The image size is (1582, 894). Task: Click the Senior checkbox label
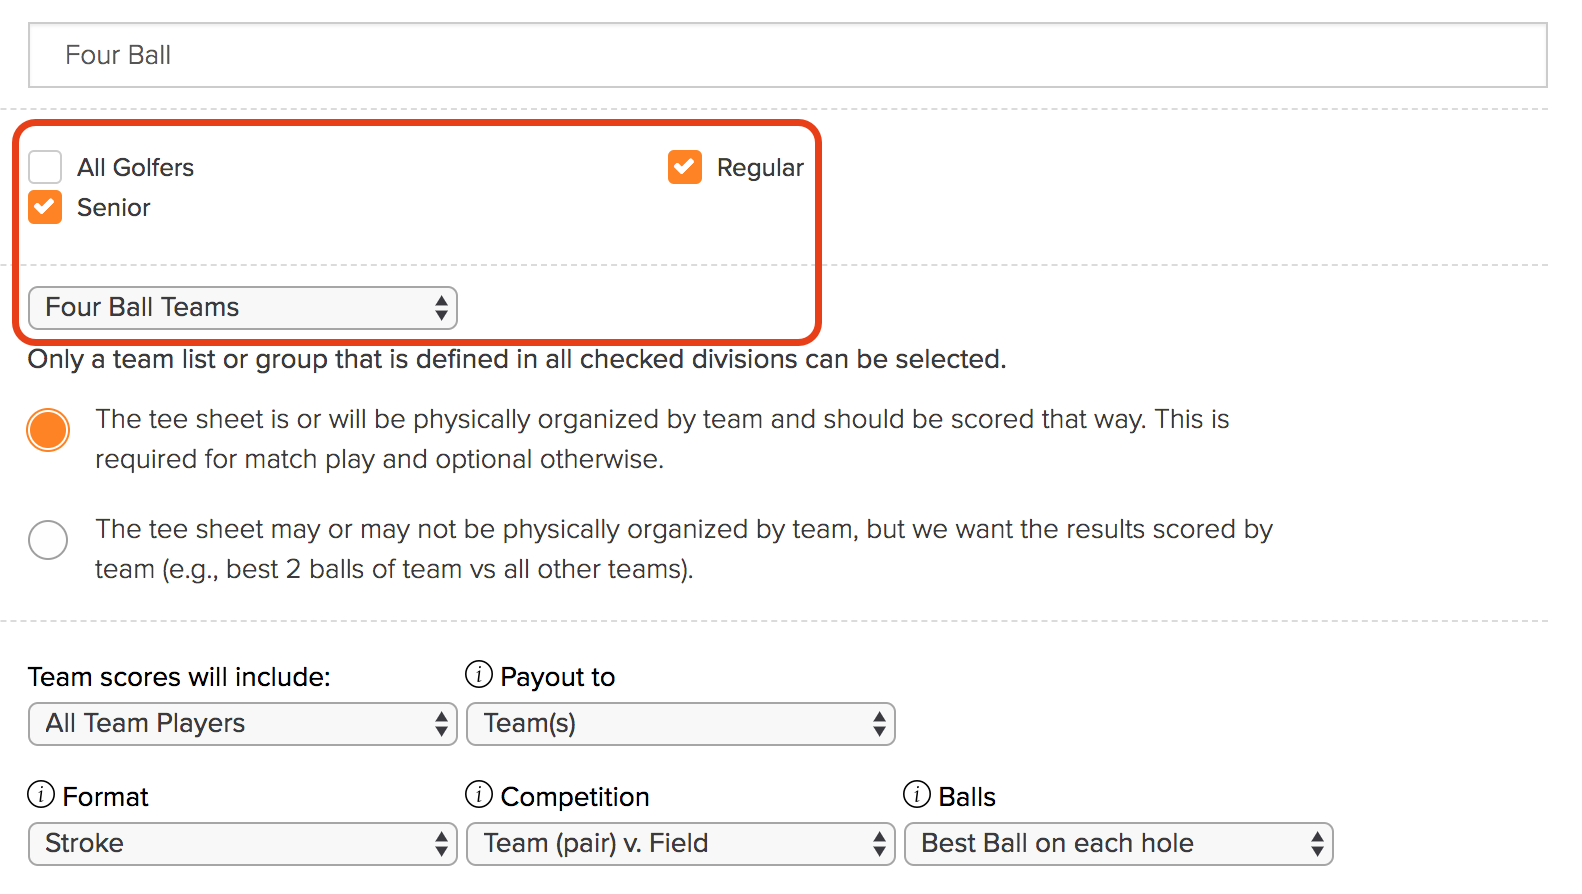[x=113, y=208]
